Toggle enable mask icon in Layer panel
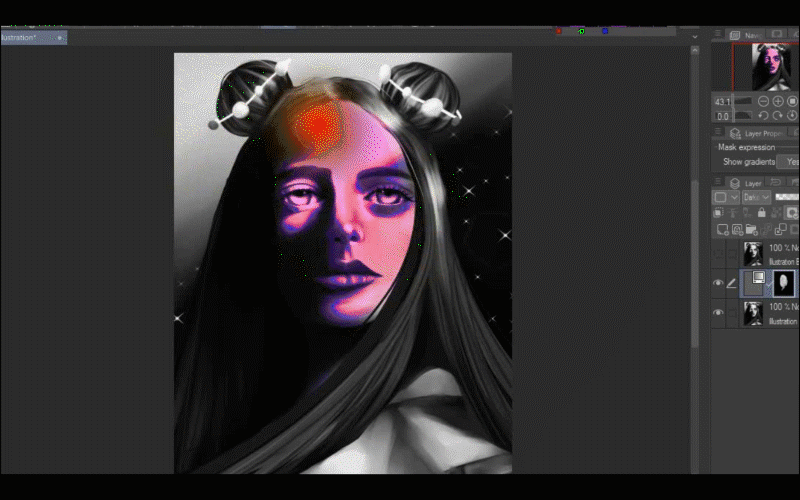Viewport: 800px width, 500px height. (x=792, y=212)
